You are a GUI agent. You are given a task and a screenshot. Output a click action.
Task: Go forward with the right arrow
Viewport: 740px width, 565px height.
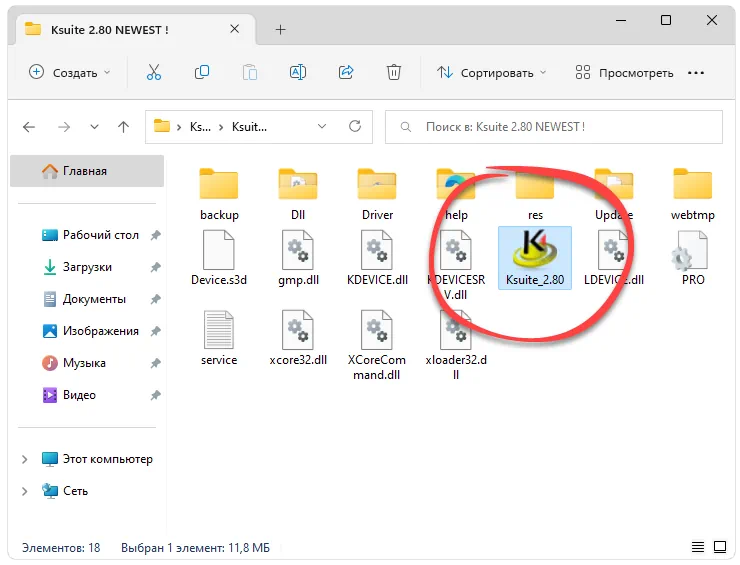(64, 127)
